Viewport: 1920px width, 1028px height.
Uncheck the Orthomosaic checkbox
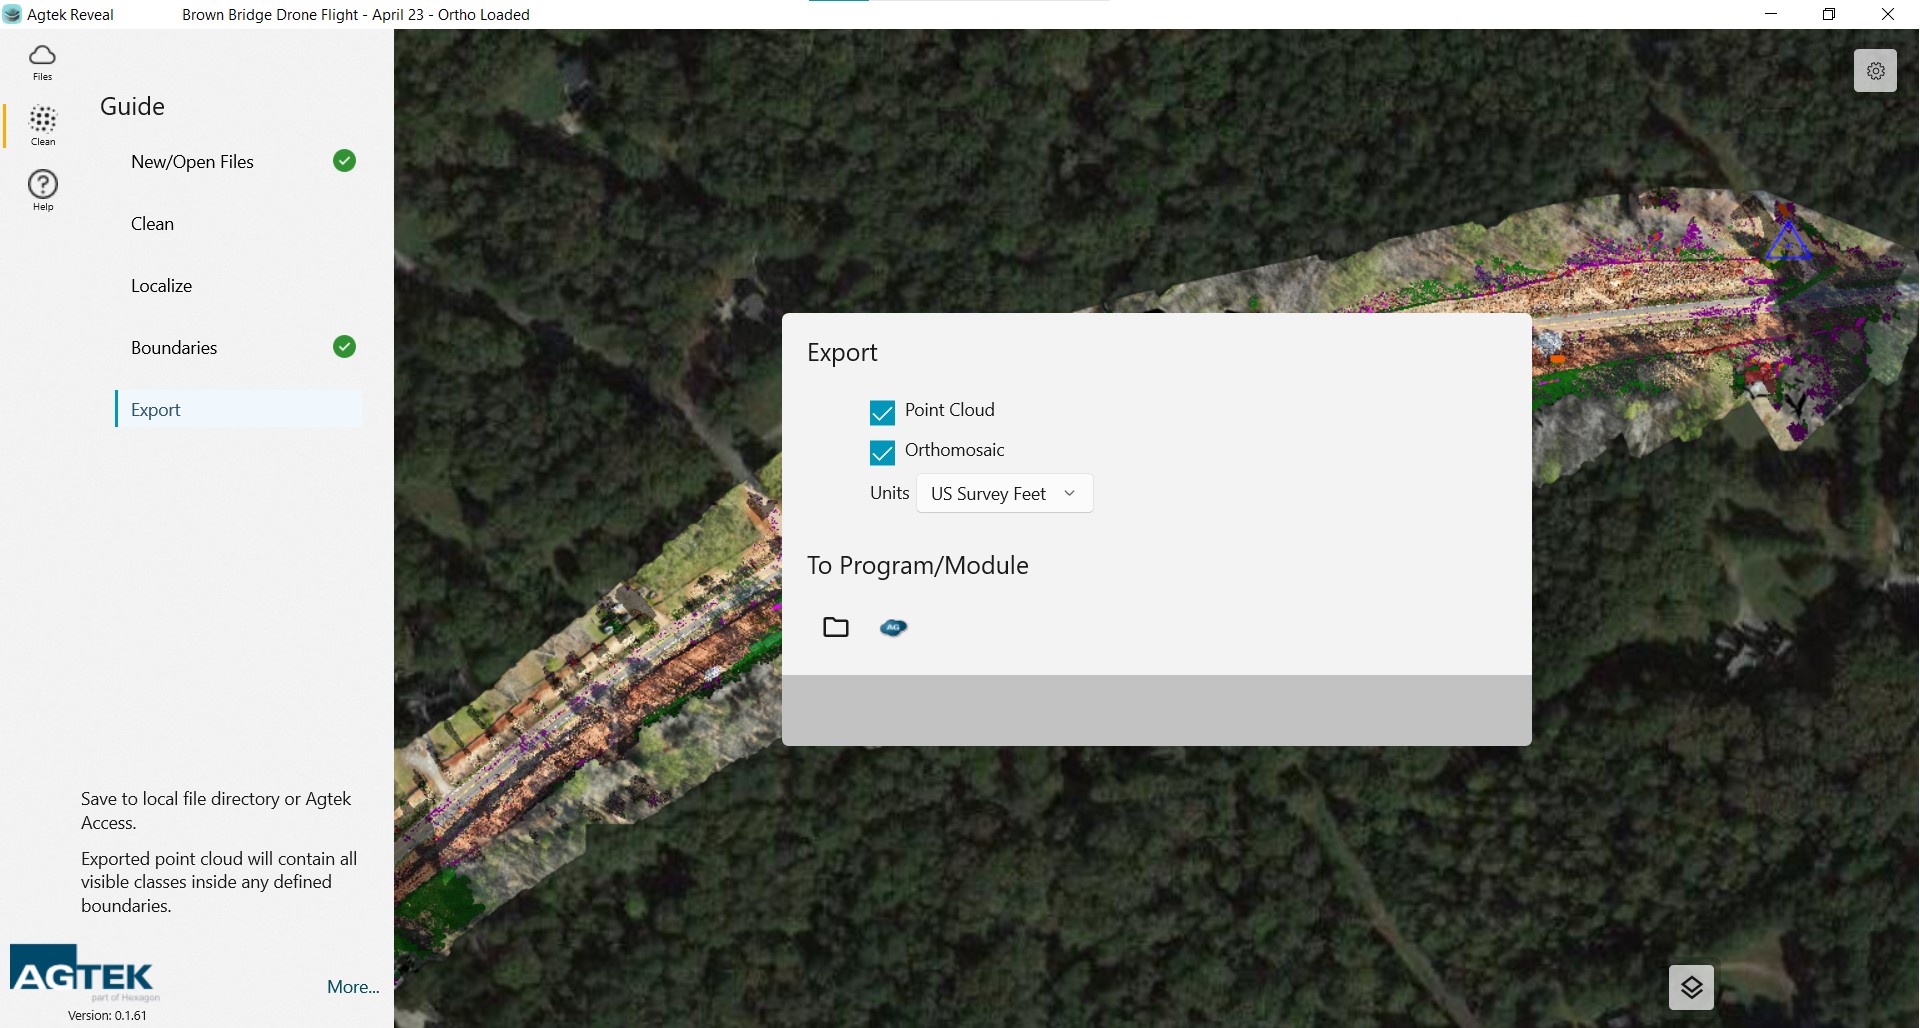point(882,452)
